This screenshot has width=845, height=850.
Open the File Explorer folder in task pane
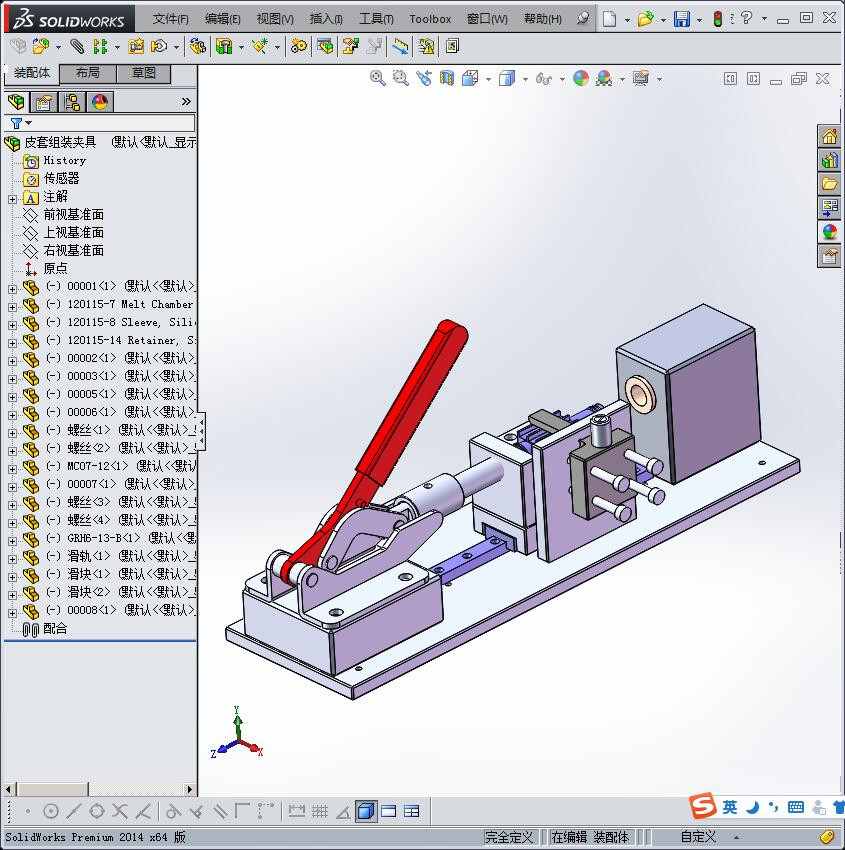coord(829,184)
